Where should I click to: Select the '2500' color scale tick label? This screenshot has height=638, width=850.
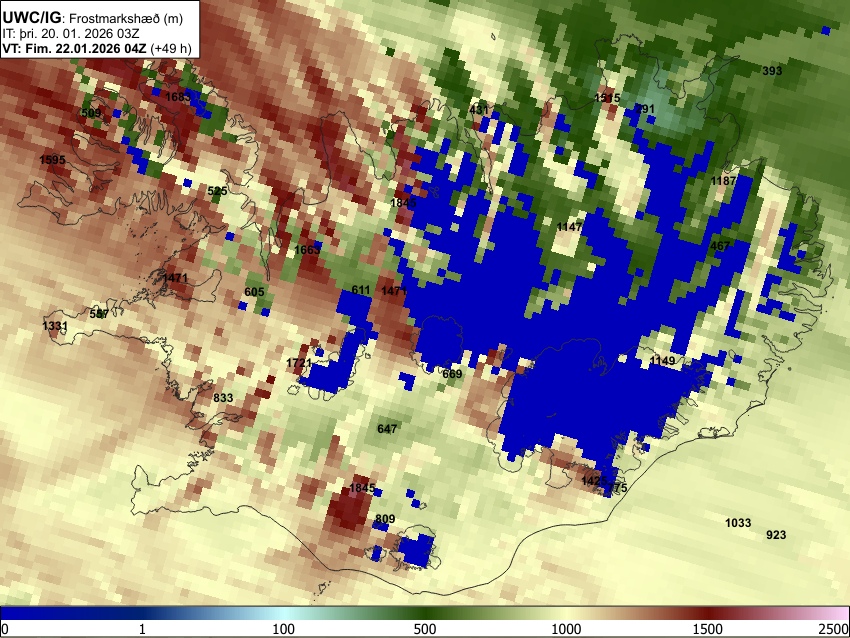(835, 629)
